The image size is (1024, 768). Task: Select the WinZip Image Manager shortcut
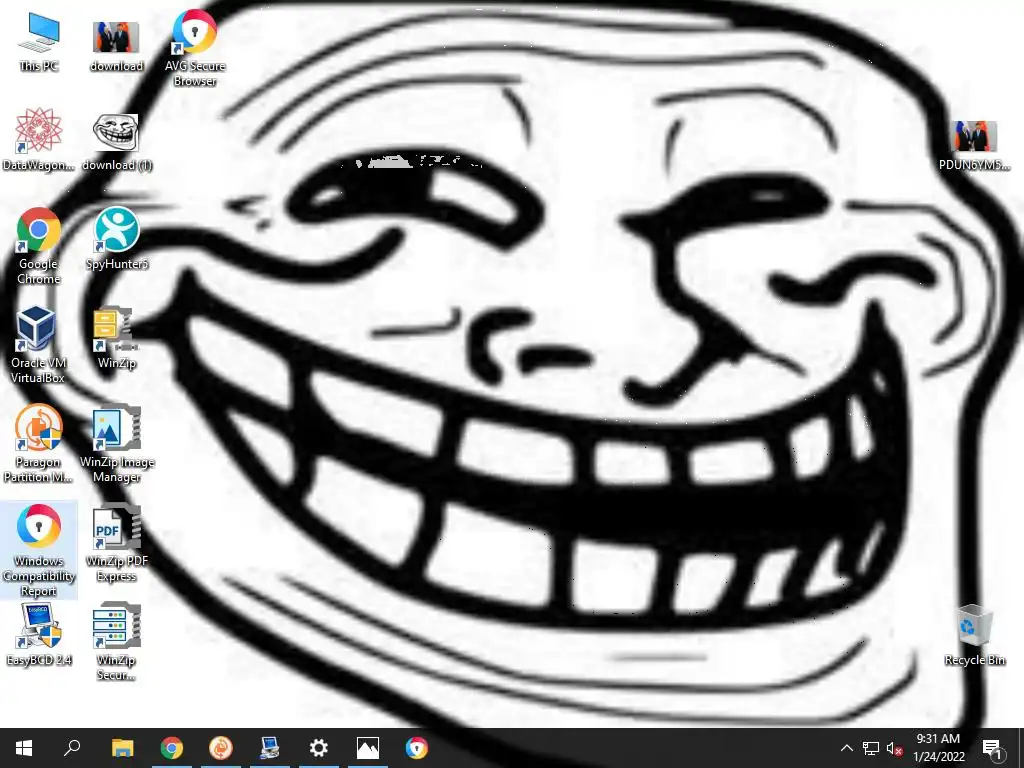[x=117, y=443]
